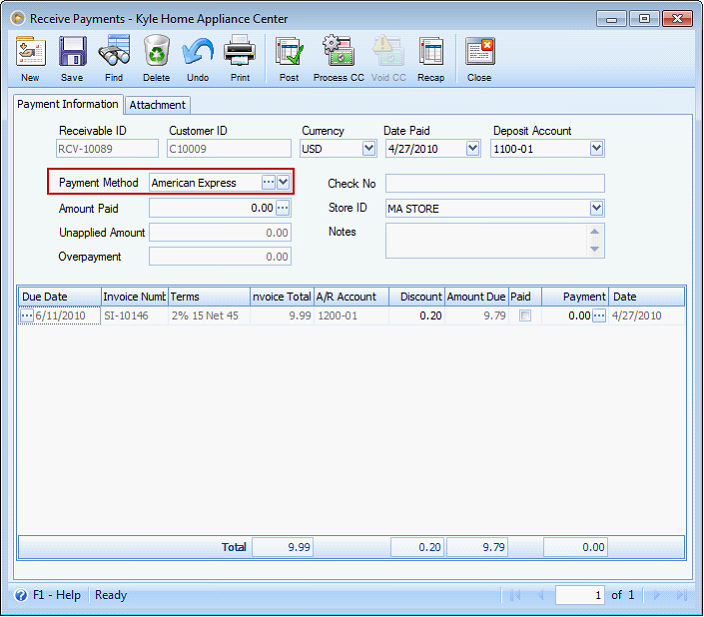
Task: Open the Store ID dropdown
Action: [x=597, y=208]
